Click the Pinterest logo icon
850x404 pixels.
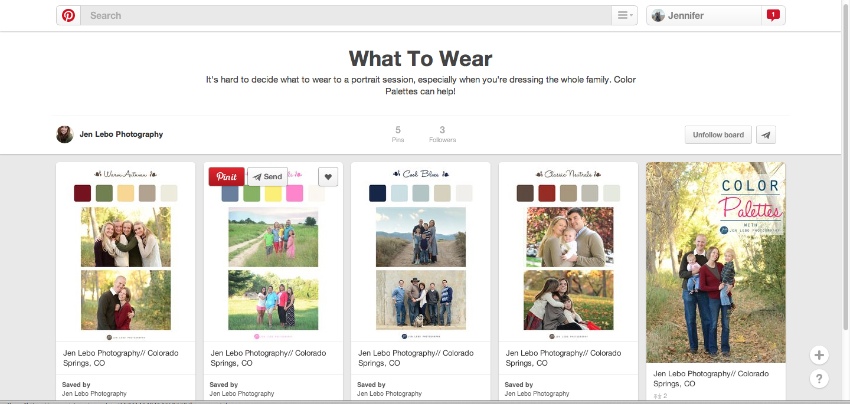pos(68,16)
